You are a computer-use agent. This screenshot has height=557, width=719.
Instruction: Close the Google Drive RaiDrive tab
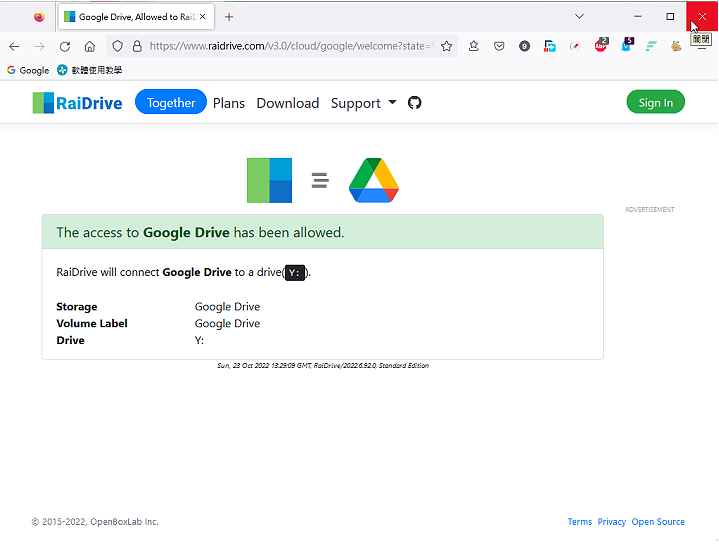click(x=203, y=17)
